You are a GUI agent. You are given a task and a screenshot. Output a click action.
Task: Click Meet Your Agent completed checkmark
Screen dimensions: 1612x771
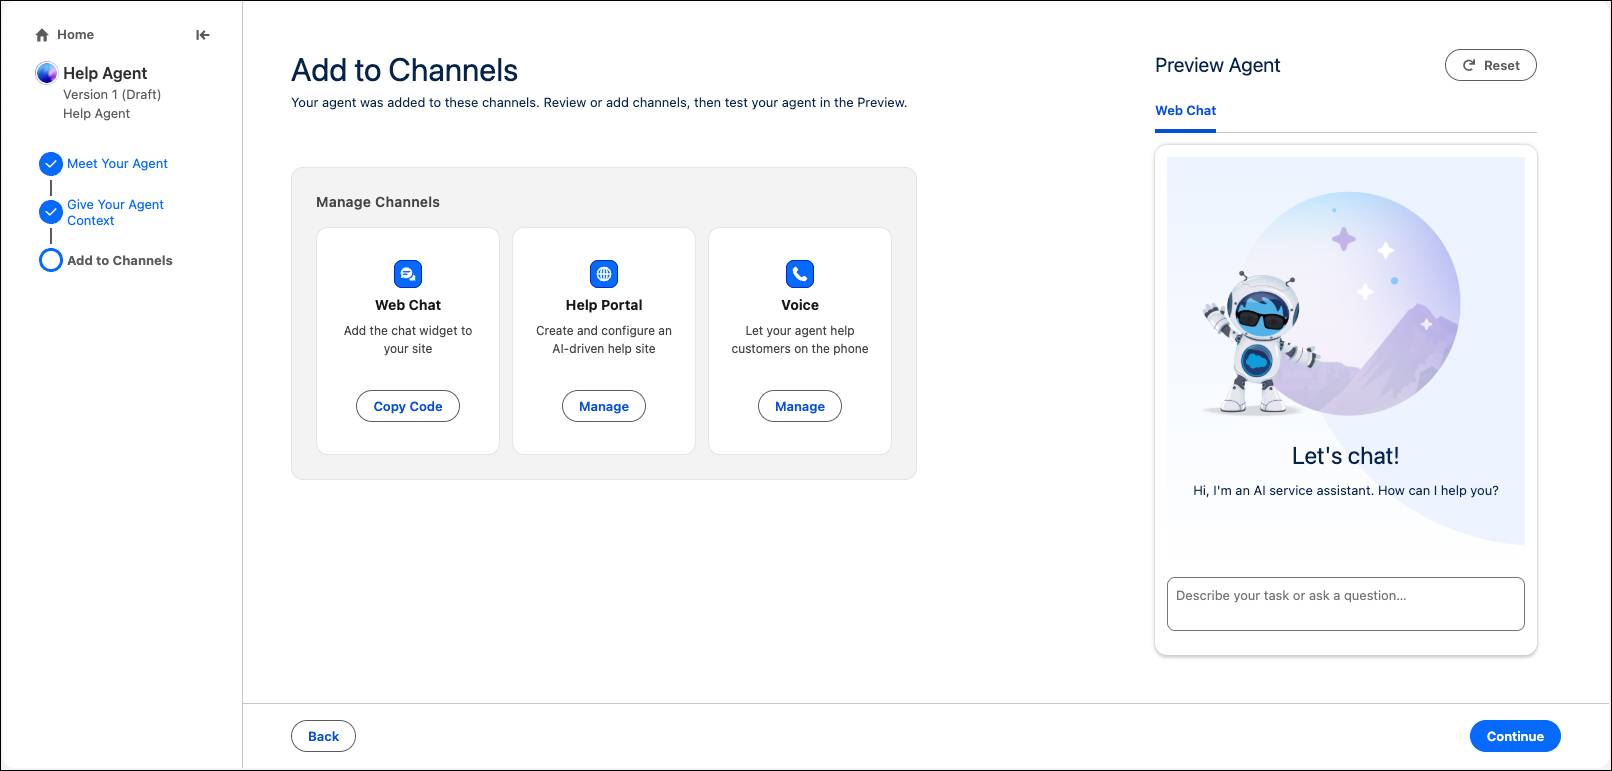(x=51, y=164)
